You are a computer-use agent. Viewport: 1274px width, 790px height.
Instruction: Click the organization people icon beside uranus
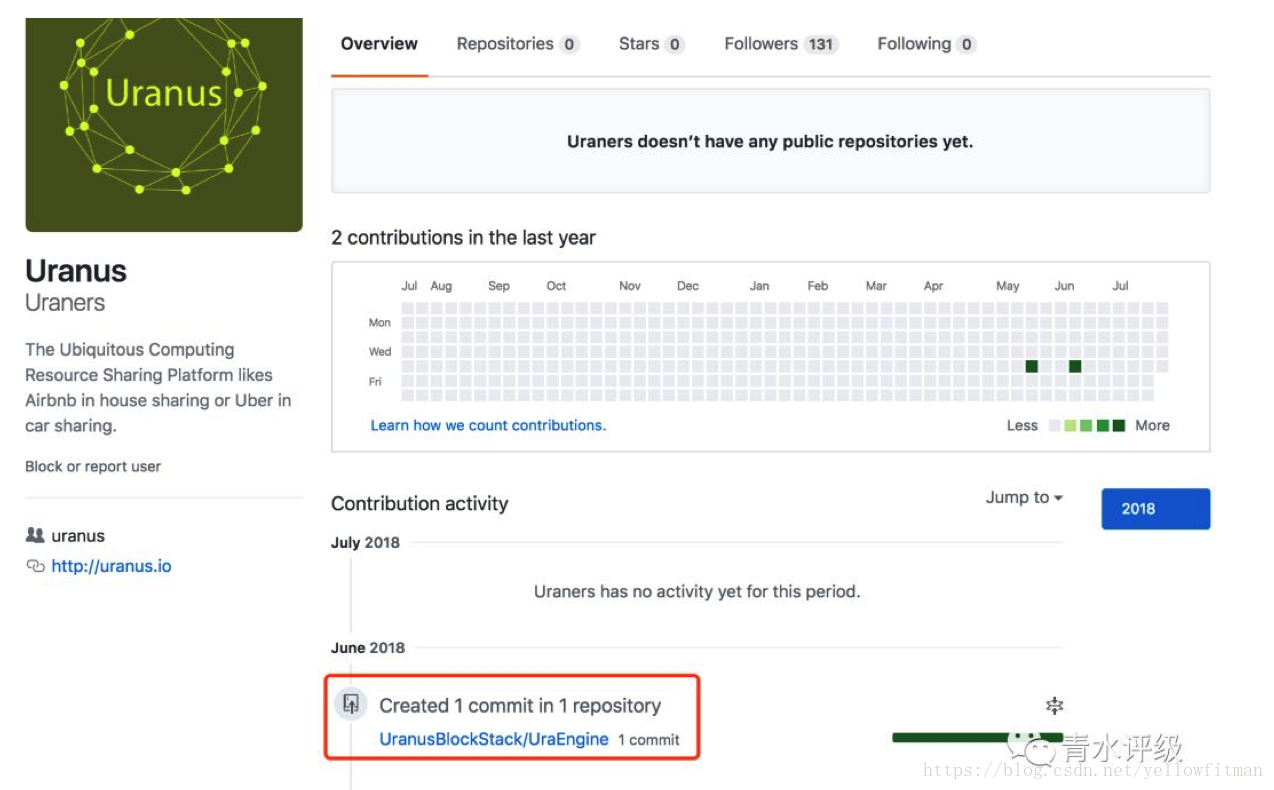(35, 535)
